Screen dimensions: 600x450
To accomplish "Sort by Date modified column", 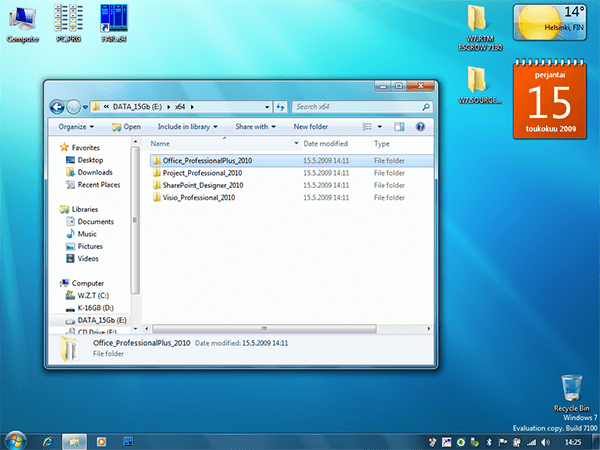I will pyautogui.click(x=336, y=144).
